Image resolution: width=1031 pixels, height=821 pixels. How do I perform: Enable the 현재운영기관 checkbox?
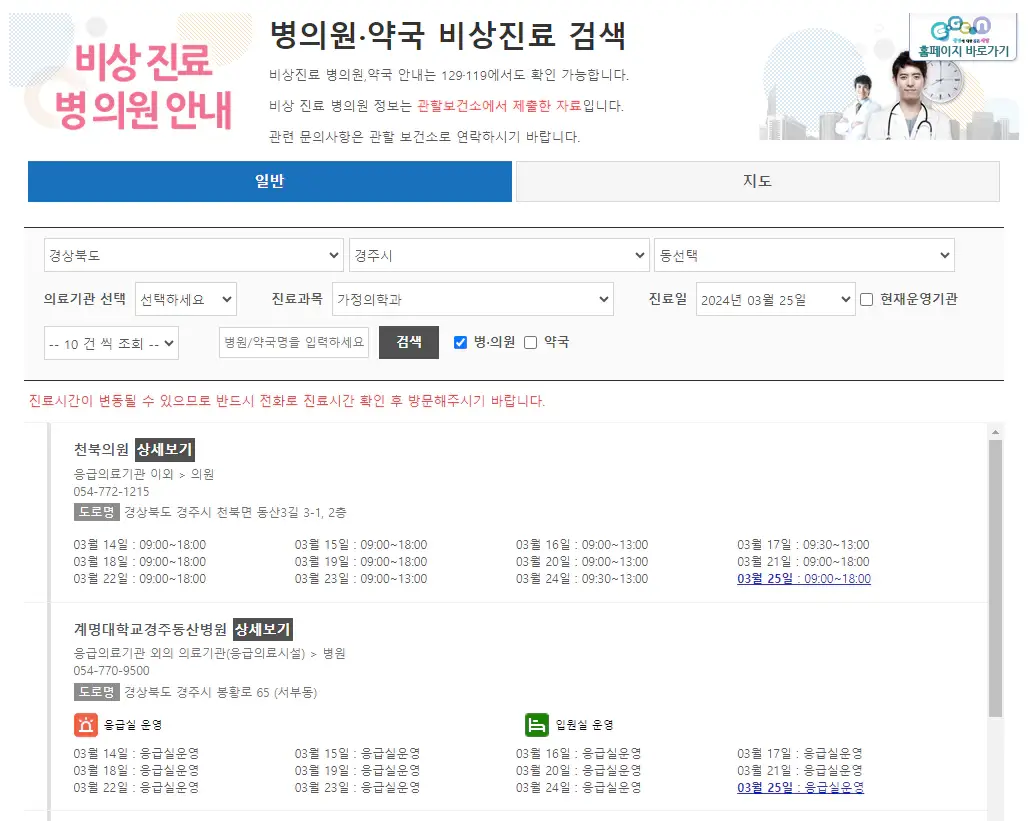tap(866, 300)
